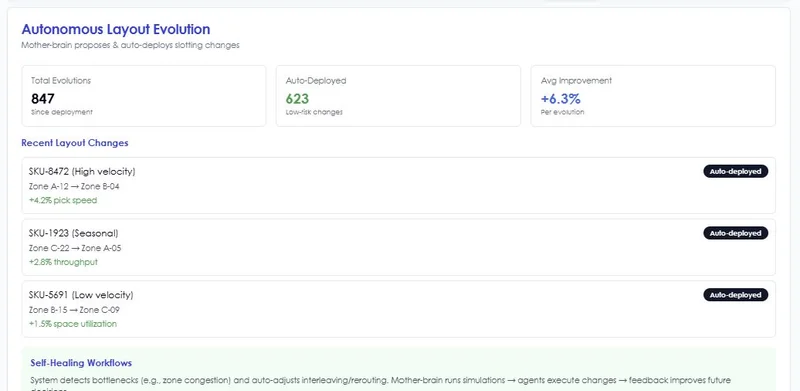Click the 623 auto-deployed value
The width and height of the screenshot is (800, 391).
297,99
